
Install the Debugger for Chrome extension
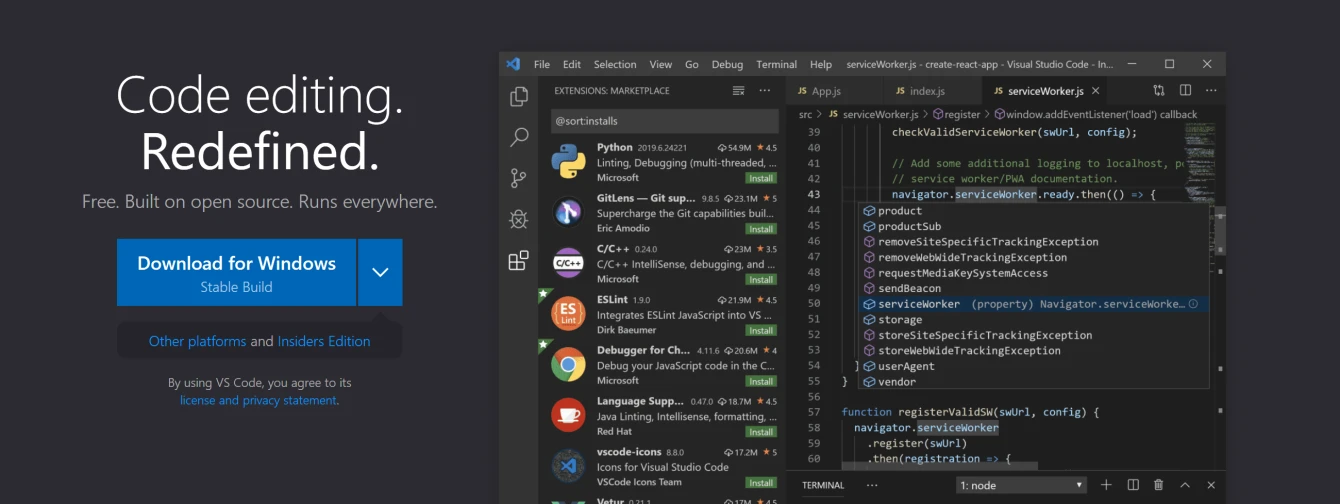(761, 381)
